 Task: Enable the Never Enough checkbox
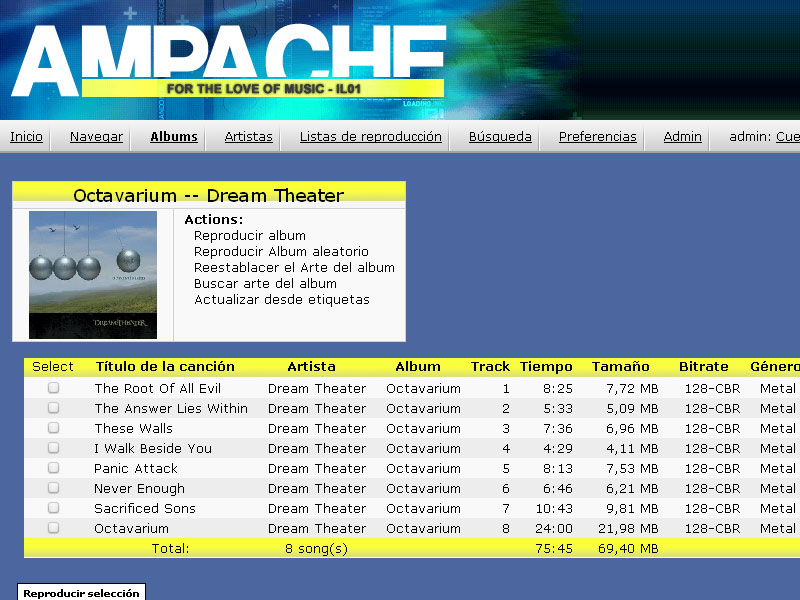click(54, 488)
